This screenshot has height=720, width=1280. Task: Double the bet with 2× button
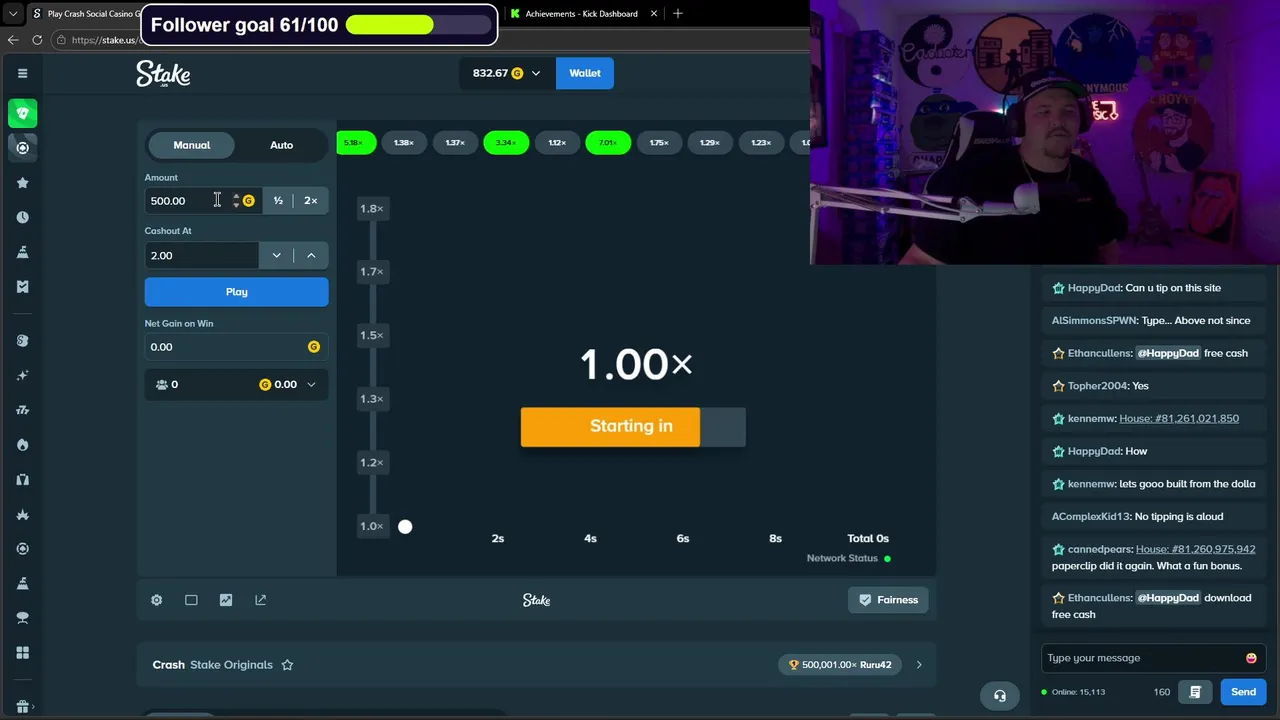click(x=311, y=201)
